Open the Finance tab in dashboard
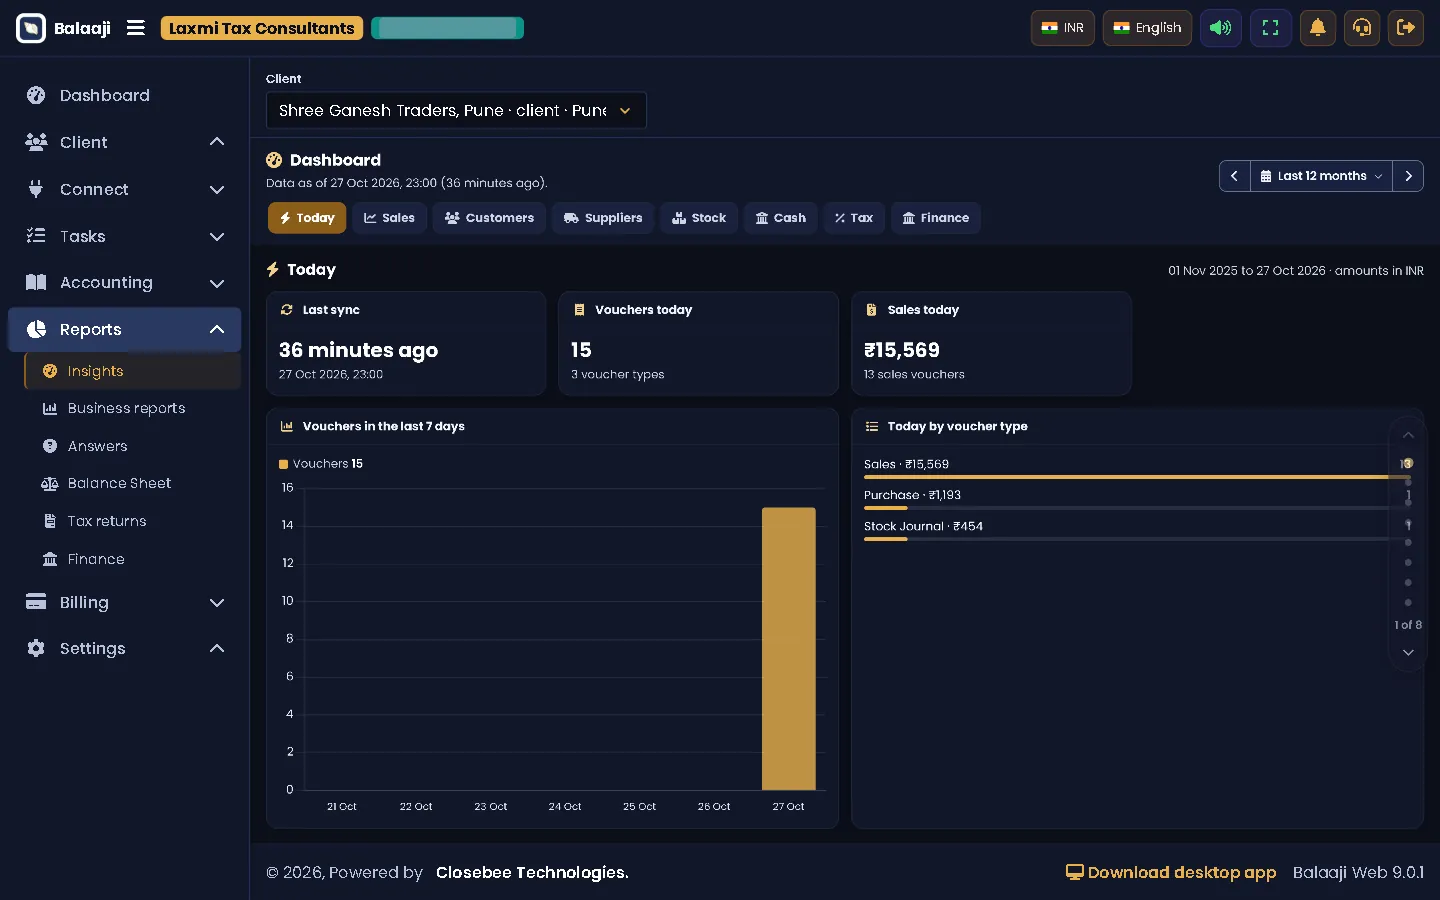The height and width of the screenshot is (900, 1440). [936, 218]
